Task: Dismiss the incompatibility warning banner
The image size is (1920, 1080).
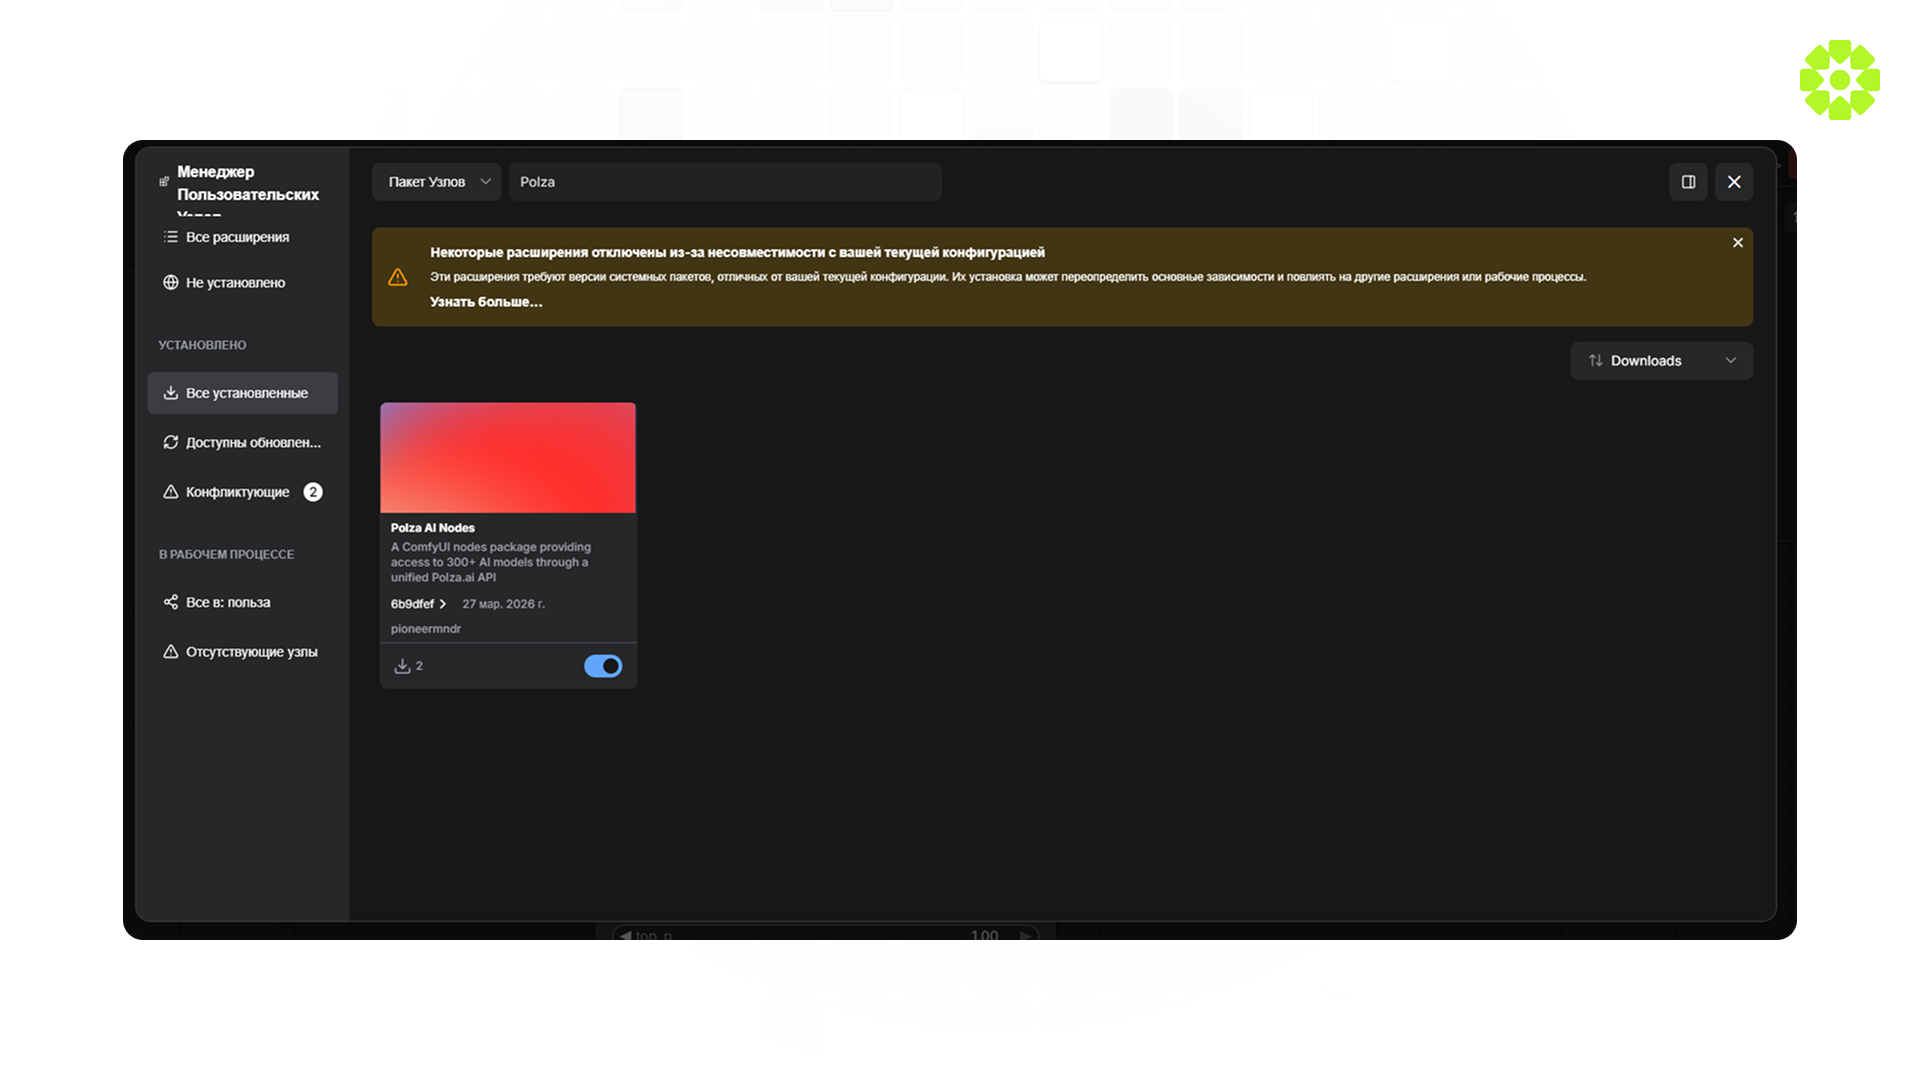Action: 1738,243
